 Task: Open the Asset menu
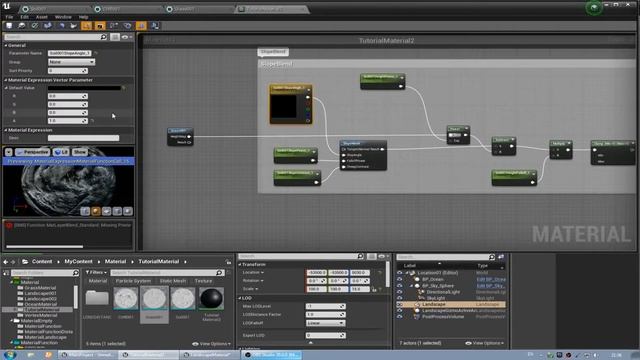pos(42,17)
